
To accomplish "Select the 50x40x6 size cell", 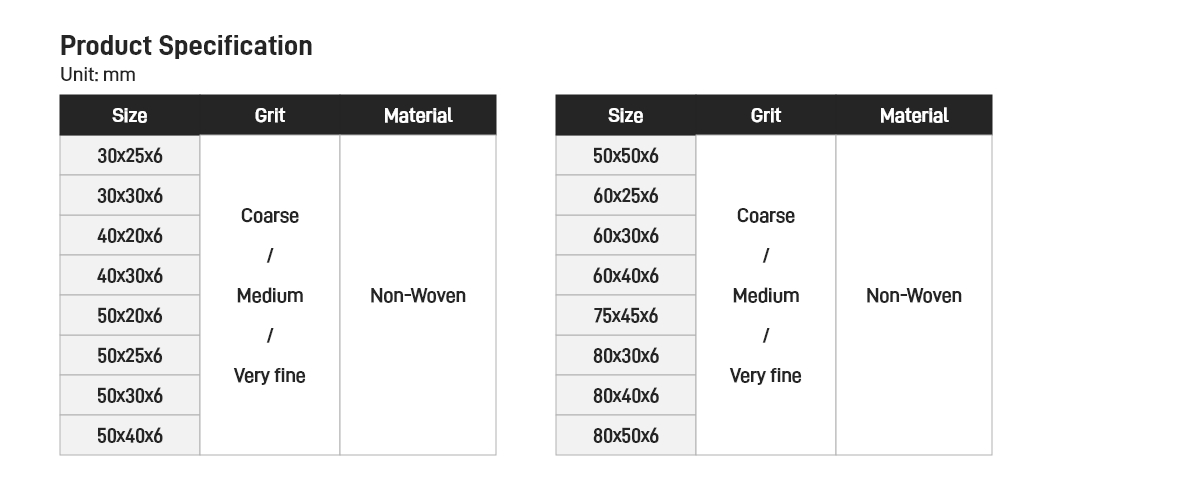I will (x=130, y=436).
